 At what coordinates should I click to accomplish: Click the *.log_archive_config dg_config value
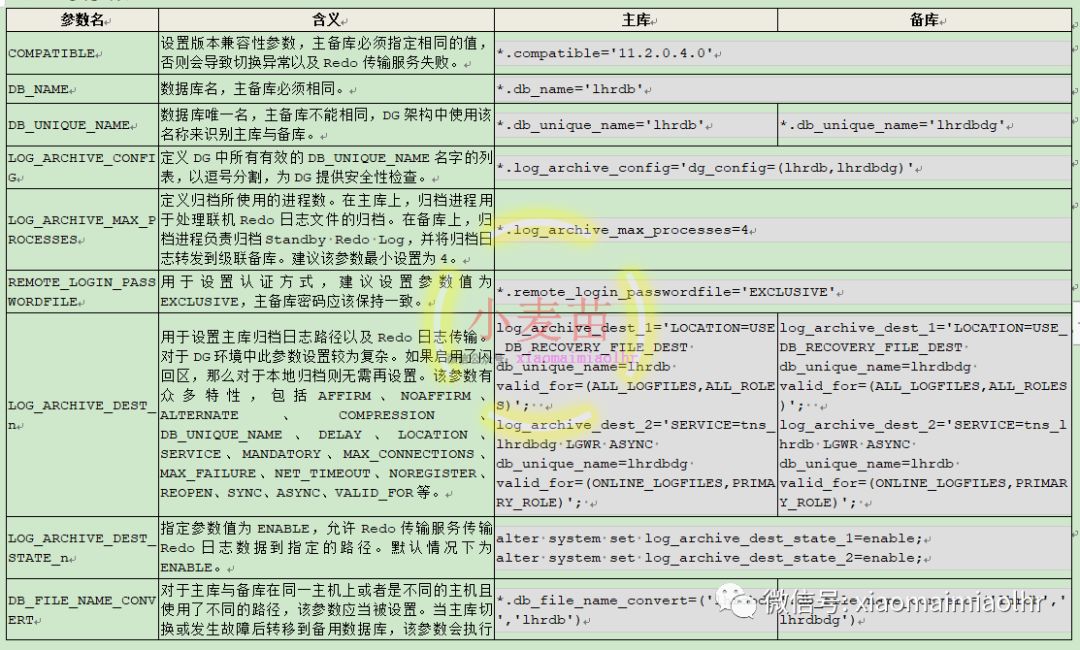[x=705, y=167]
